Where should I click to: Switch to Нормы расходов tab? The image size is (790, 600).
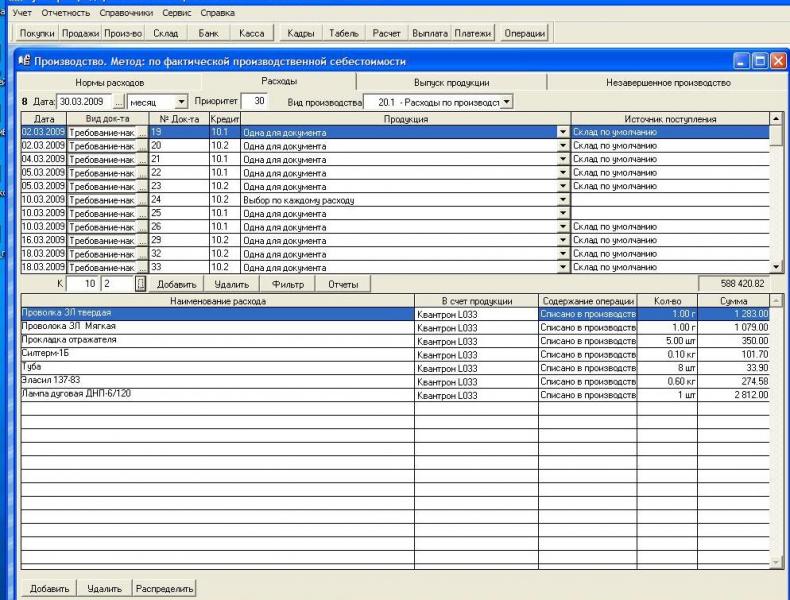[x=109, y=83]
